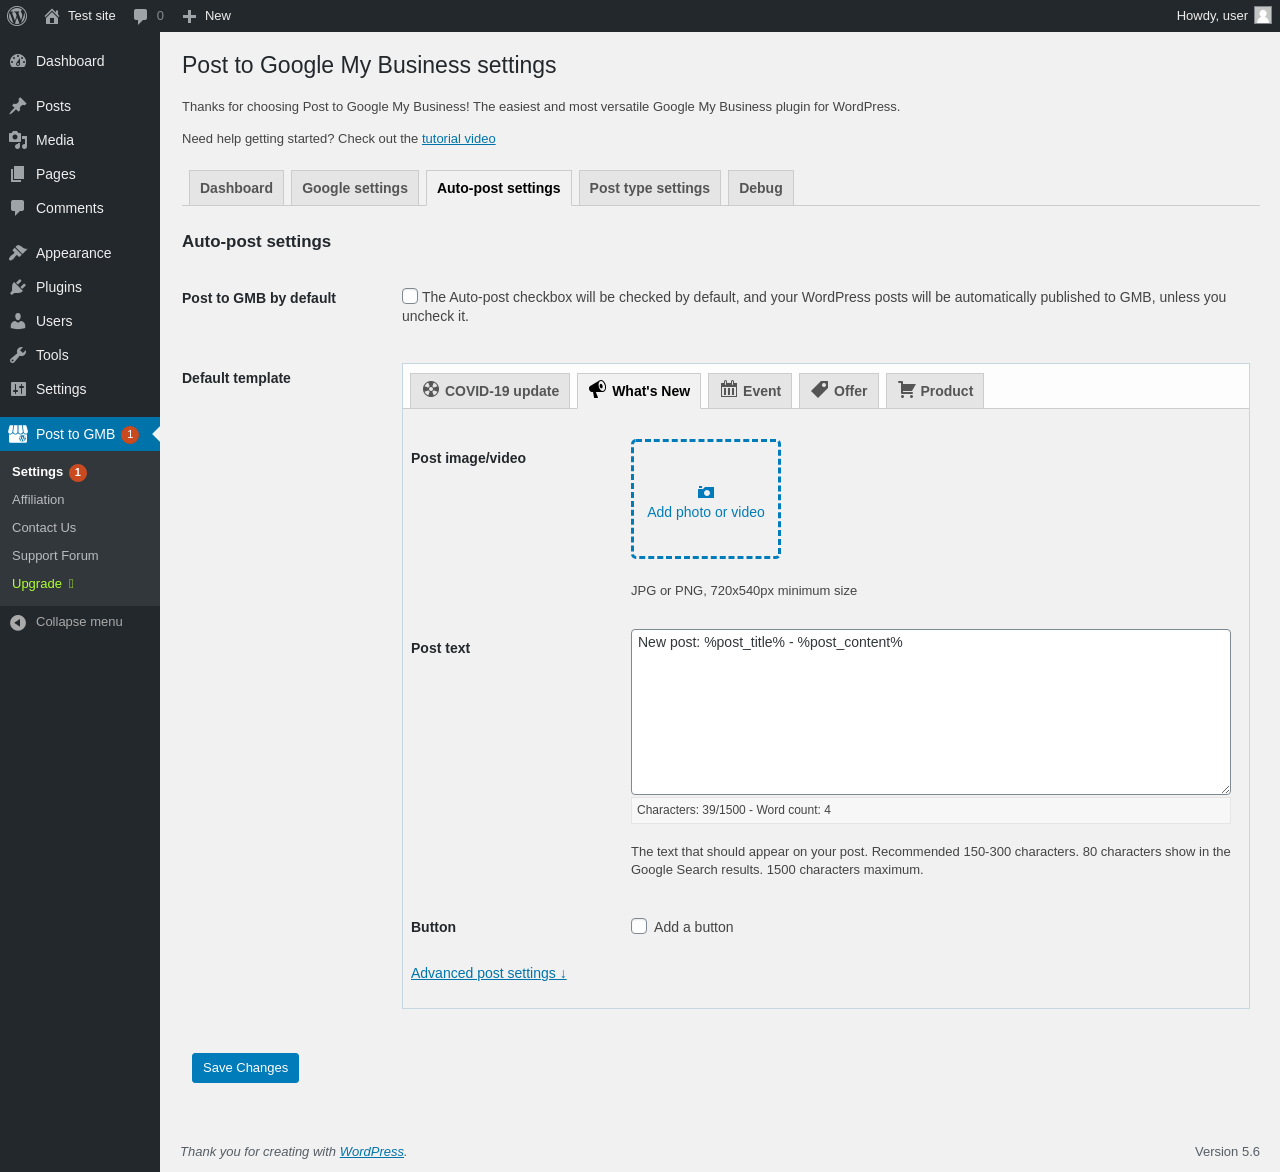
Task: Click the Version 5.6 footer text
Action: 1227,1152
